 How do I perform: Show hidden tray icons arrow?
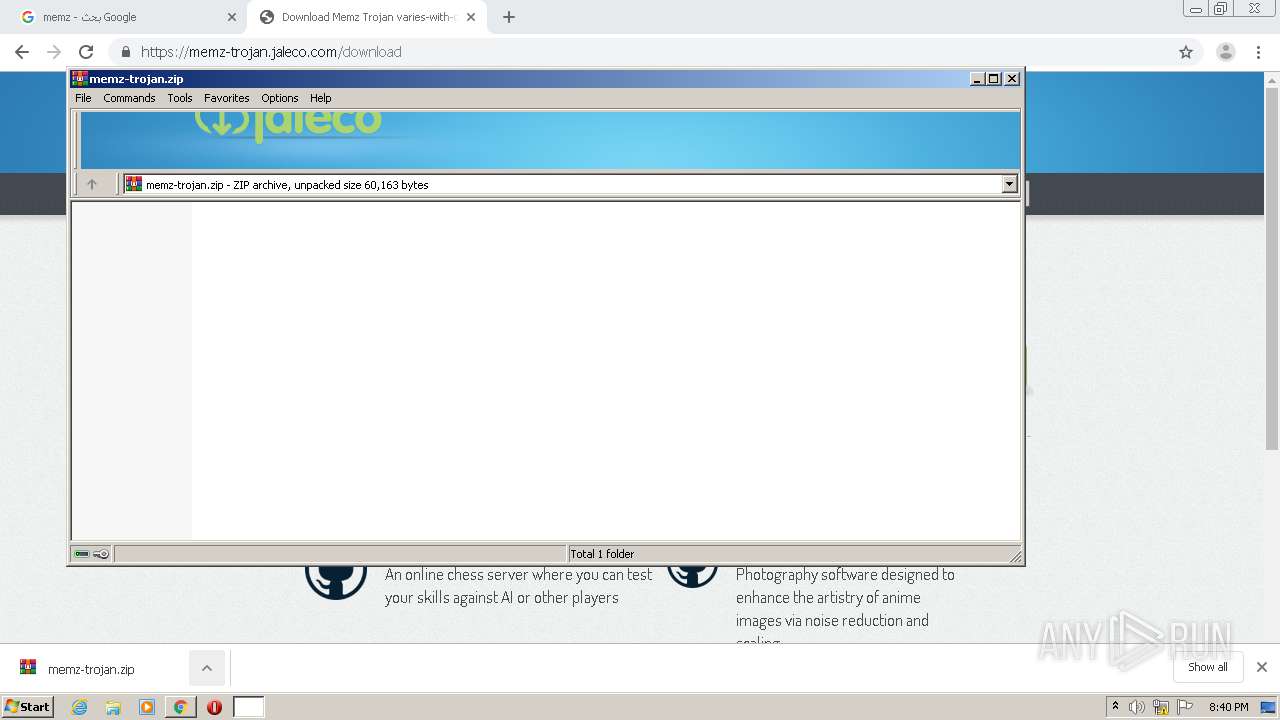coord(1115,706)
